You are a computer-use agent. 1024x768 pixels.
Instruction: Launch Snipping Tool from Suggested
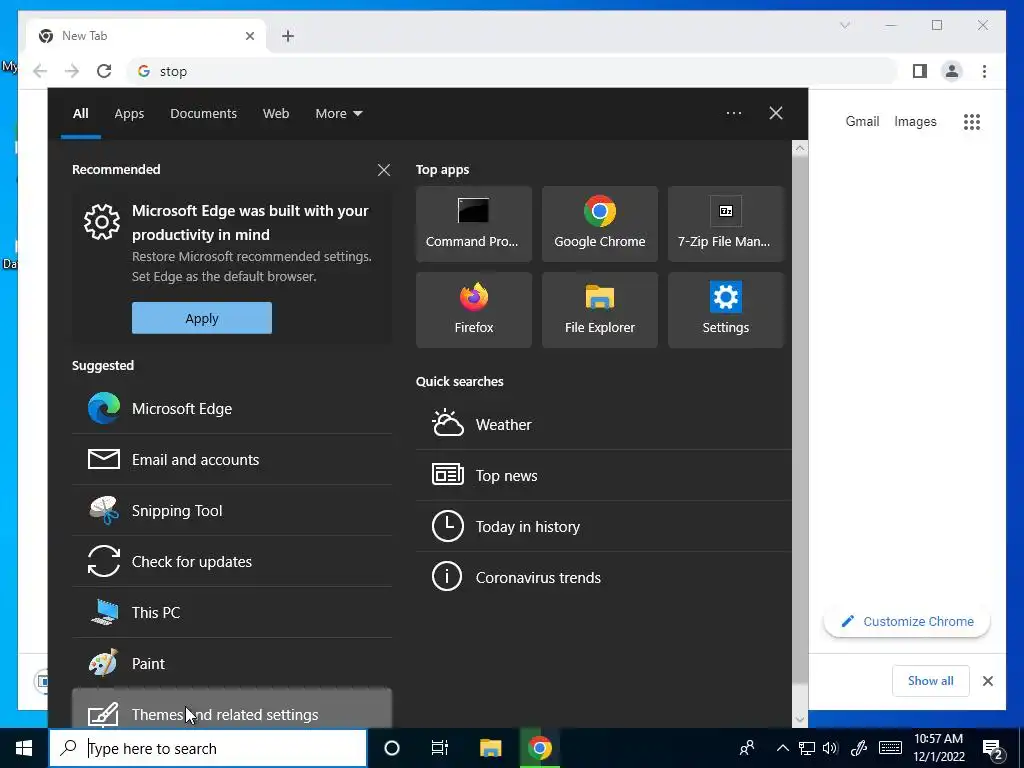(232, 511)
